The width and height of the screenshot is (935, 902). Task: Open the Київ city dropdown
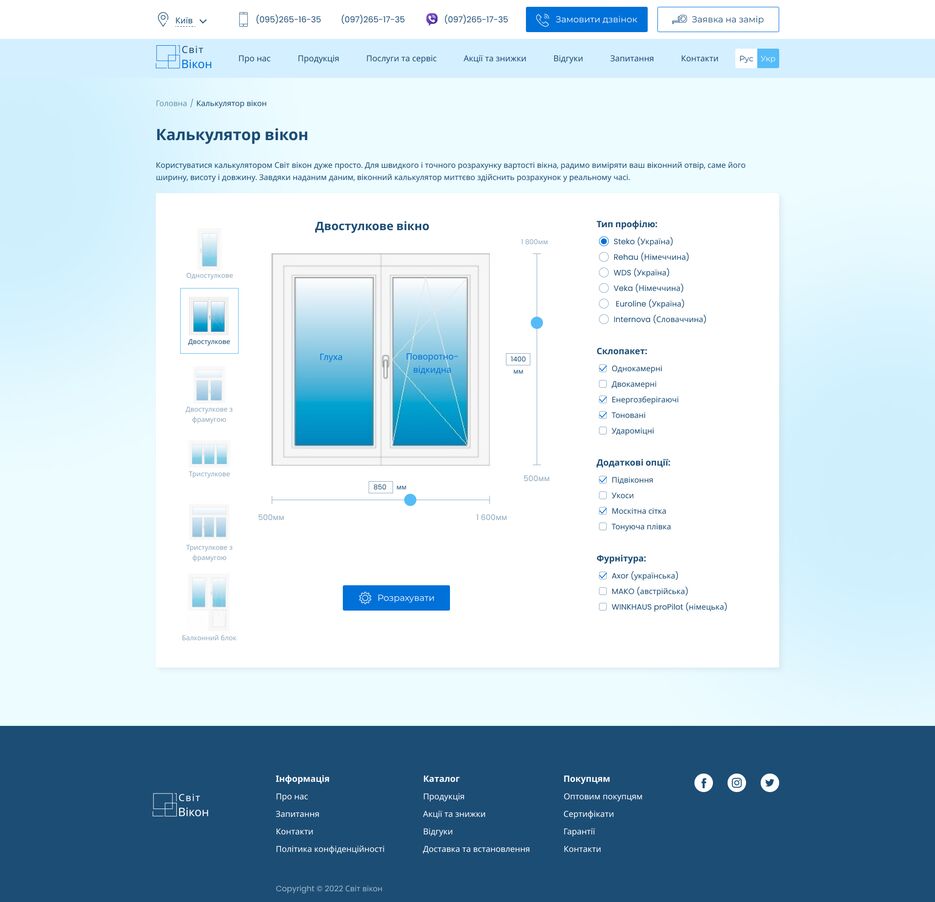pos(191,20)
